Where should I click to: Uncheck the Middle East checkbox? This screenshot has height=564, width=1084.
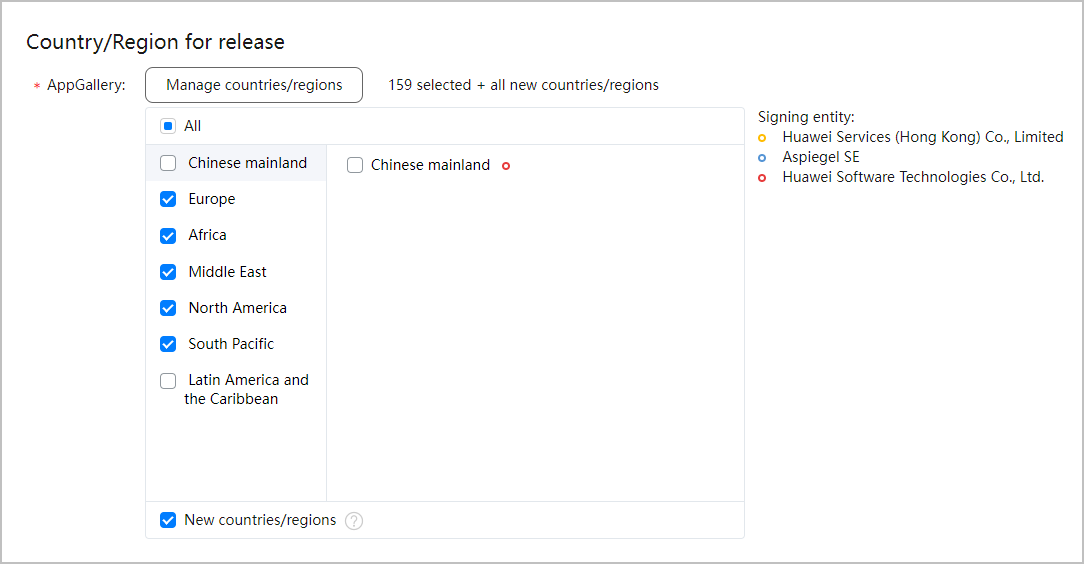pyautogui.click(x=168, y=272)
